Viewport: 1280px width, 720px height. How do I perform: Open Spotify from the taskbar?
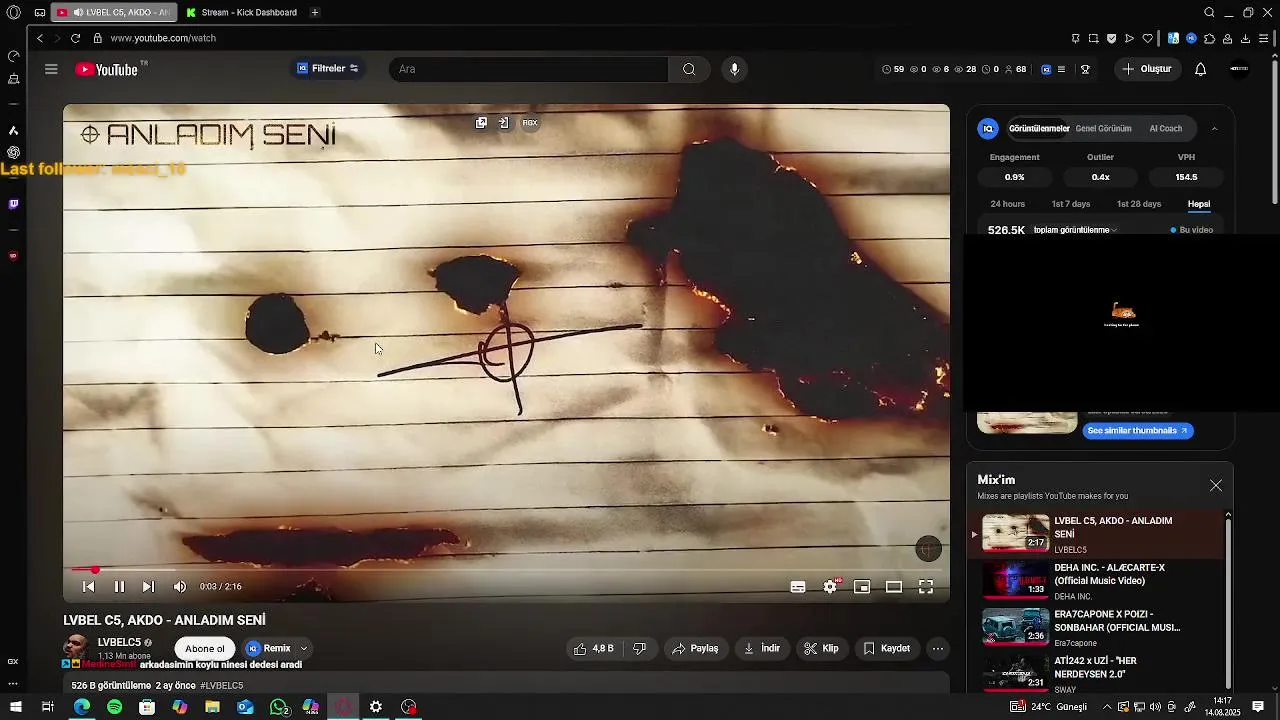coord(114,707)
